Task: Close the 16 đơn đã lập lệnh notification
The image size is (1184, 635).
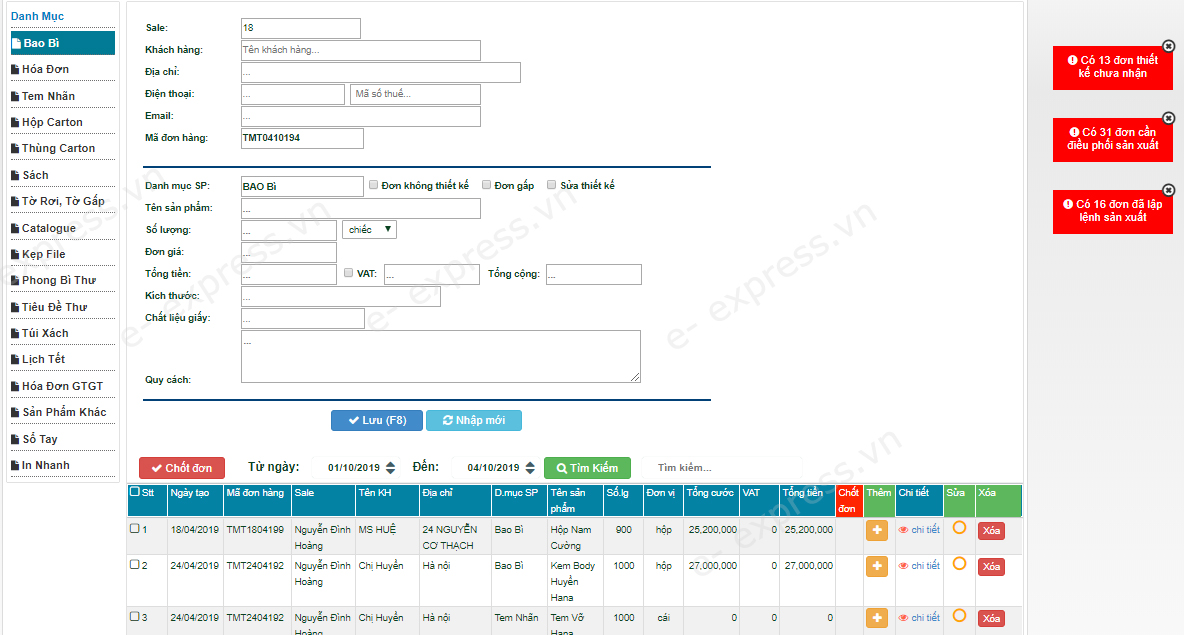Action: point(1168,190)
